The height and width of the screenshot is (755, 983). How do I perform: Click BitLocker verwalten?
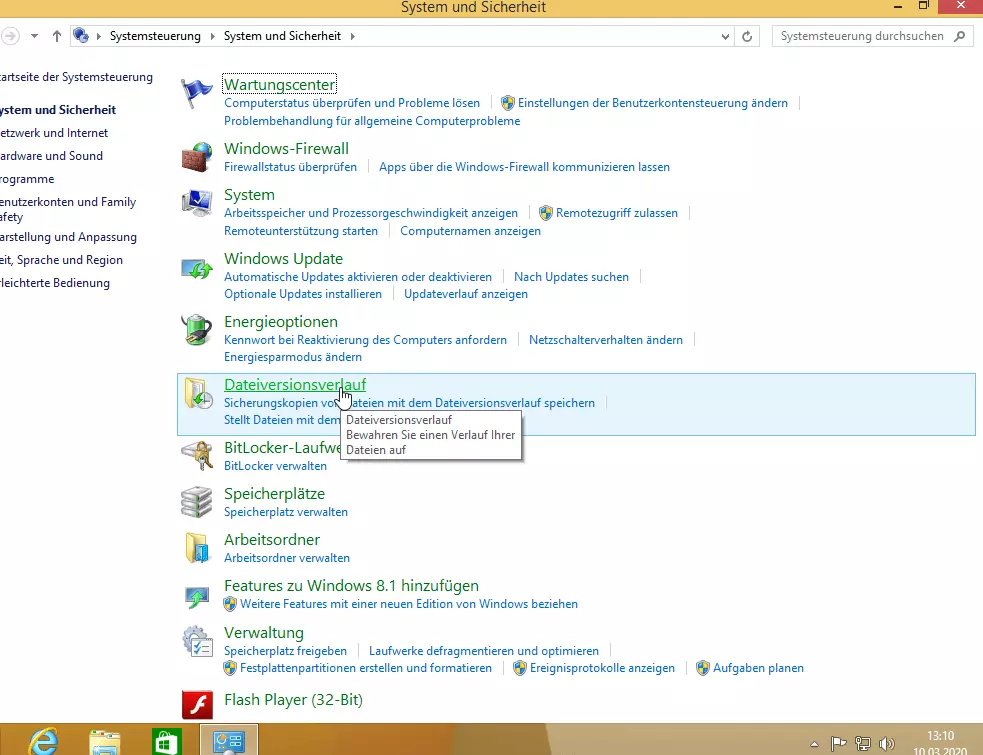pos(275,466)
